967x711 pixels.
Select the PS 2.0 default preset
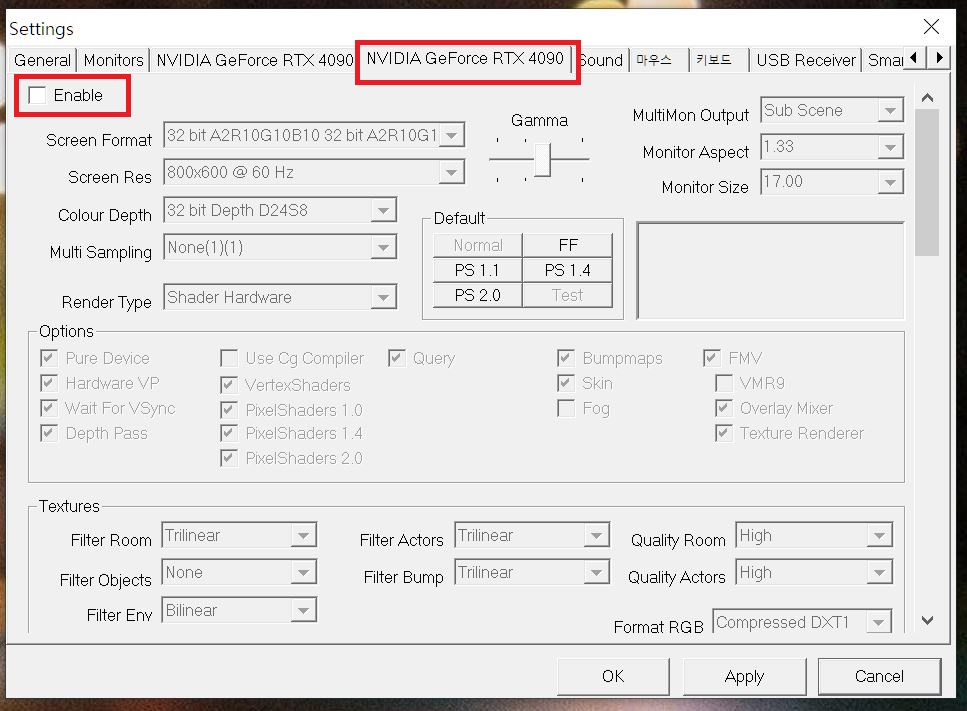click(478, 295)
